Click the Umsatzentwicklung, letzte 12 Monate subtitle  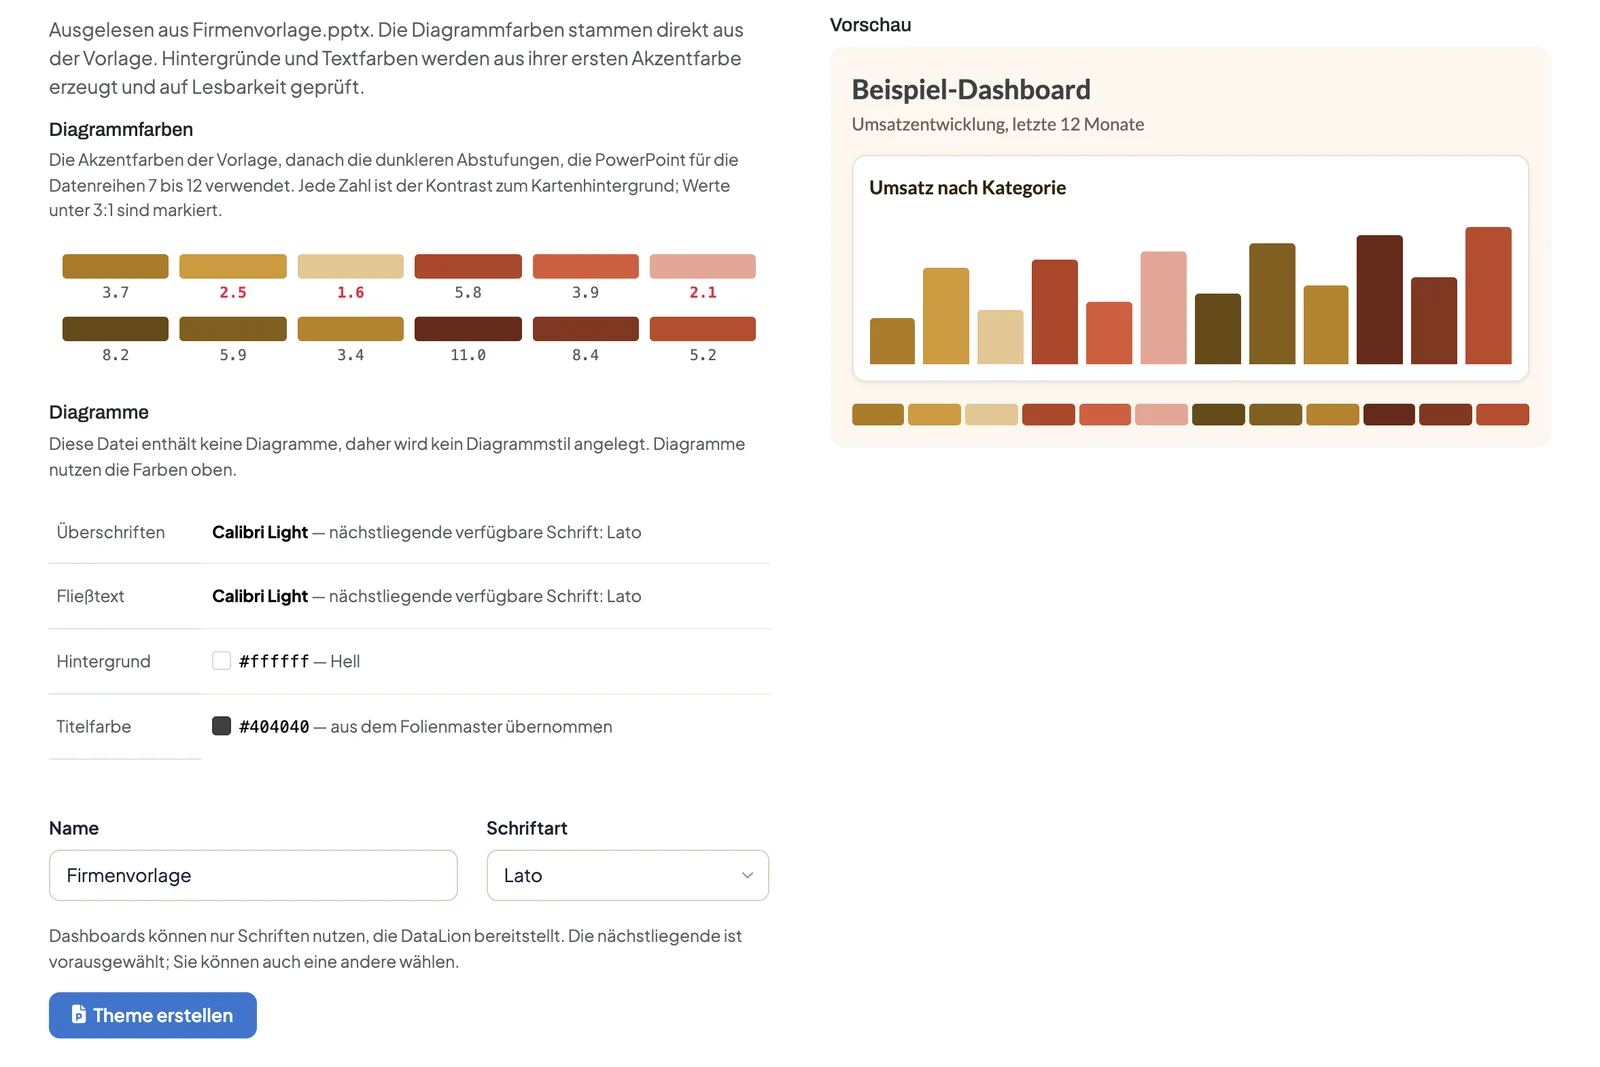pos(998,125)
